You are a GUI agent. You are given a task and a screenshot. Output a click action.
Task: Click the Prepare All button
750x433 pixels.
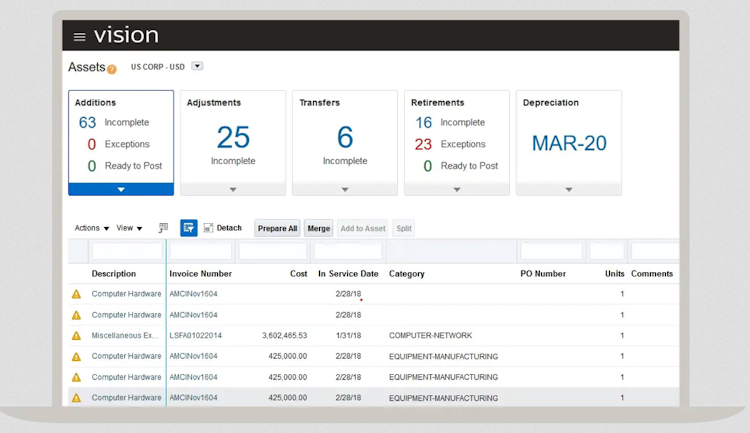pos(277,228)
